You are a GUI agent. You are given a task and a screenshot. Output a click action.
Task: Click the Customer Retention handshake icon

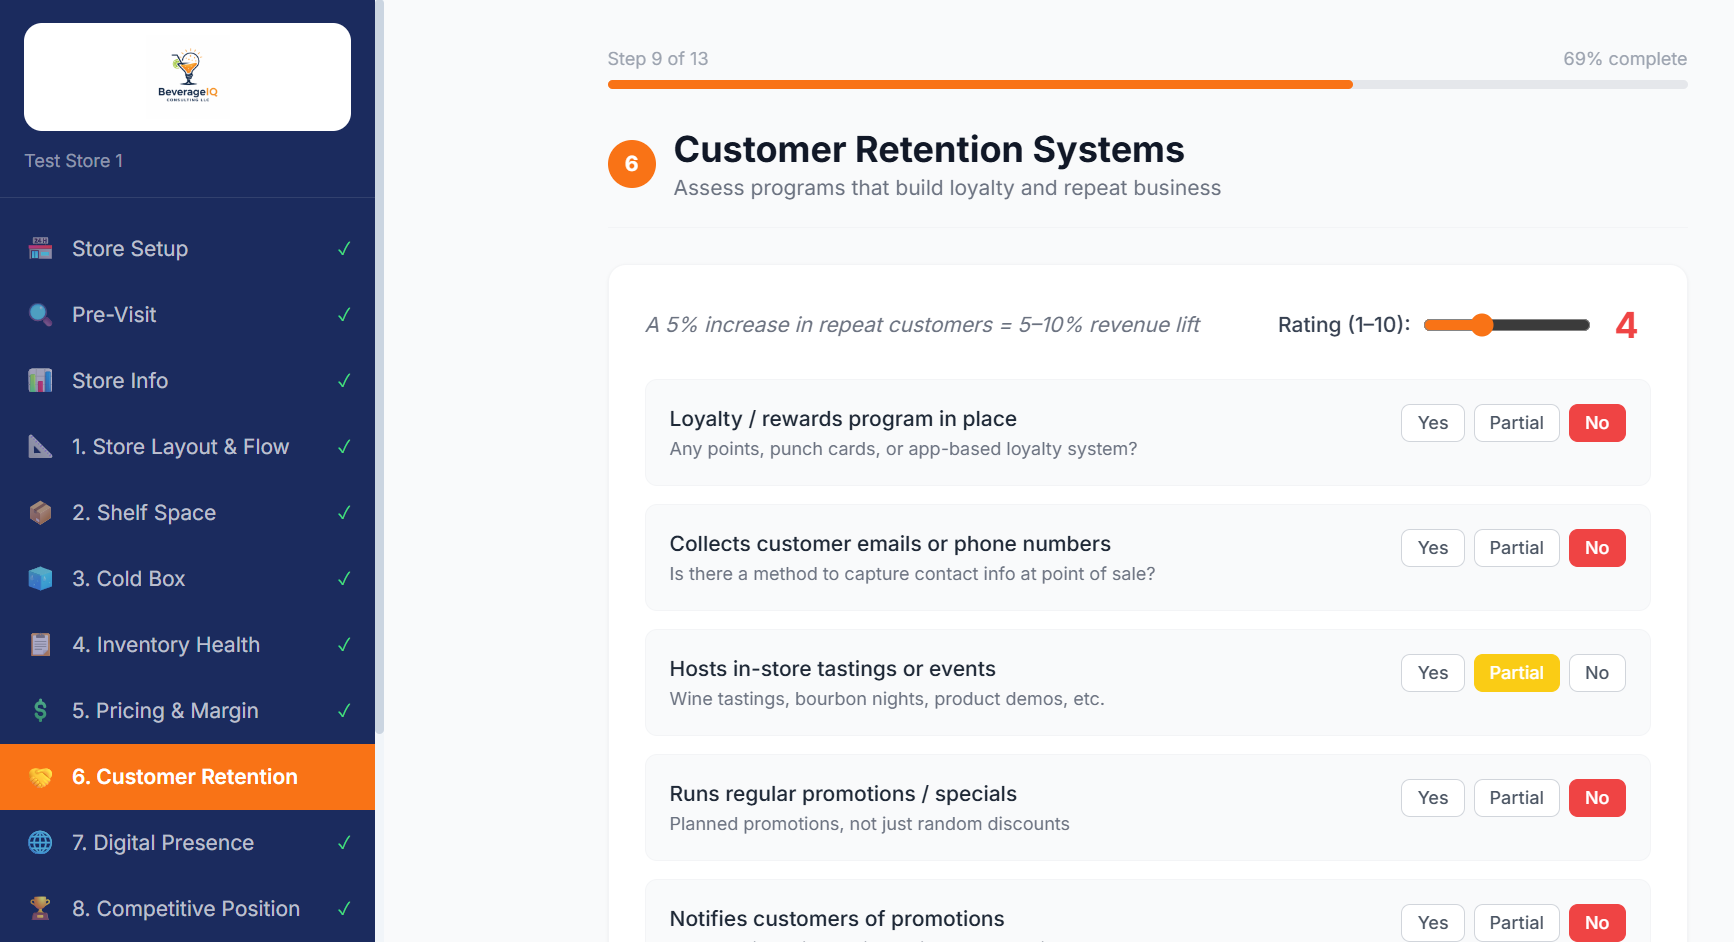click(x=40, y=776)
